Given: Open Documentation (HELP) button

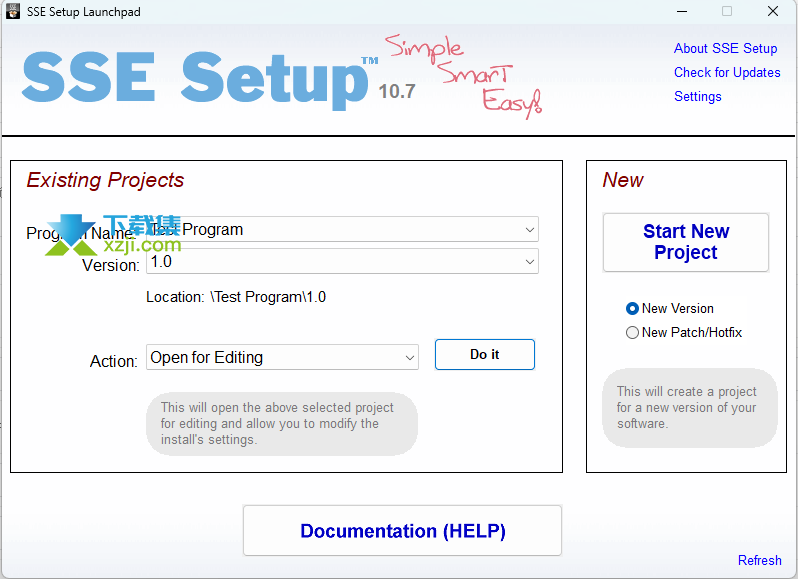Looking at the screenshot, I should [x=402, y=531].
